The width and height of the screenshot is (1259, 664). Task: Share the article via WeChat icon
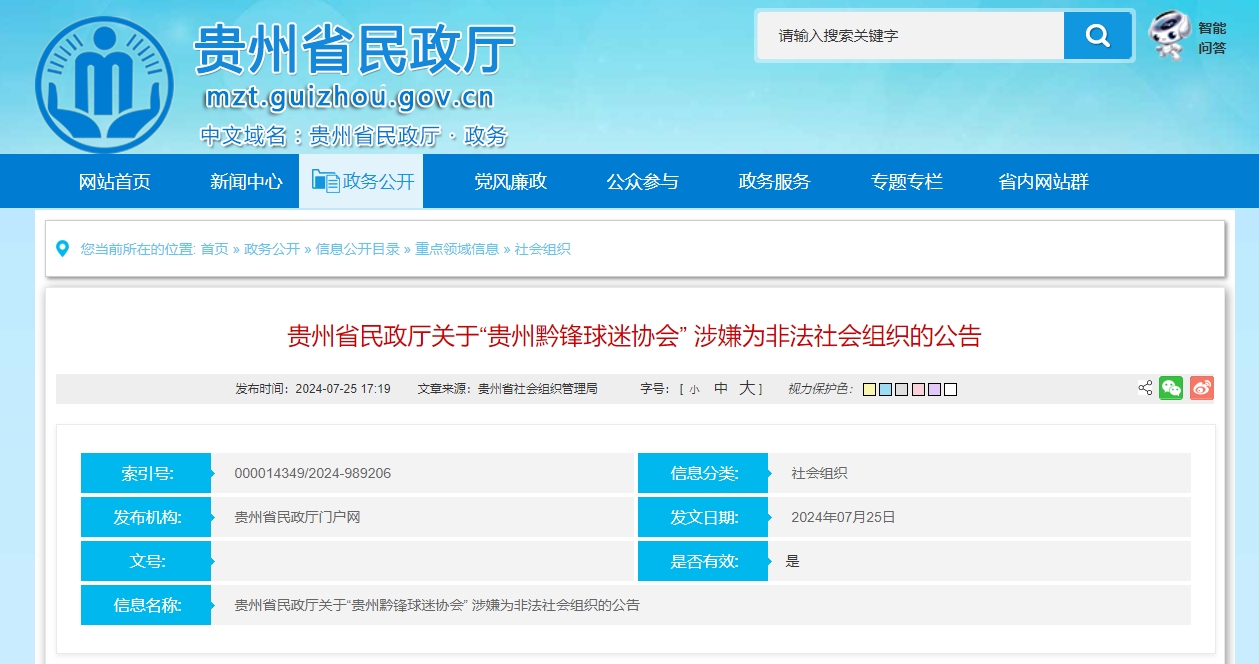(1171, 389)
